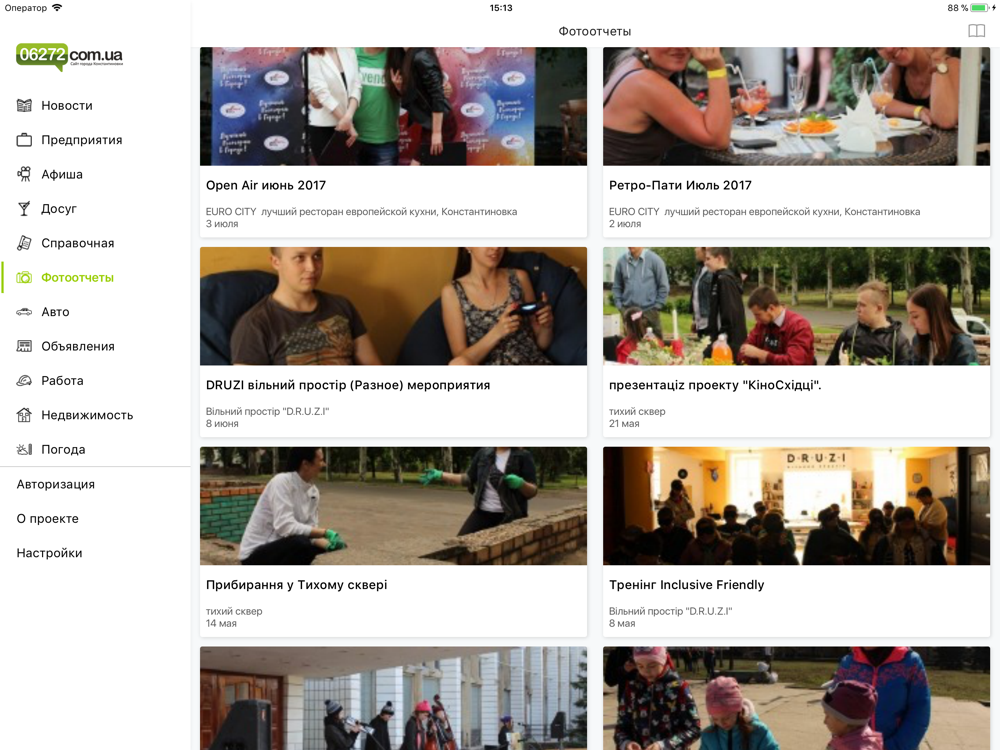Click the house icon for Недвижимость
Viewport: 1000px width, 750px height.
pyautogui.click(x=24, y=415)
